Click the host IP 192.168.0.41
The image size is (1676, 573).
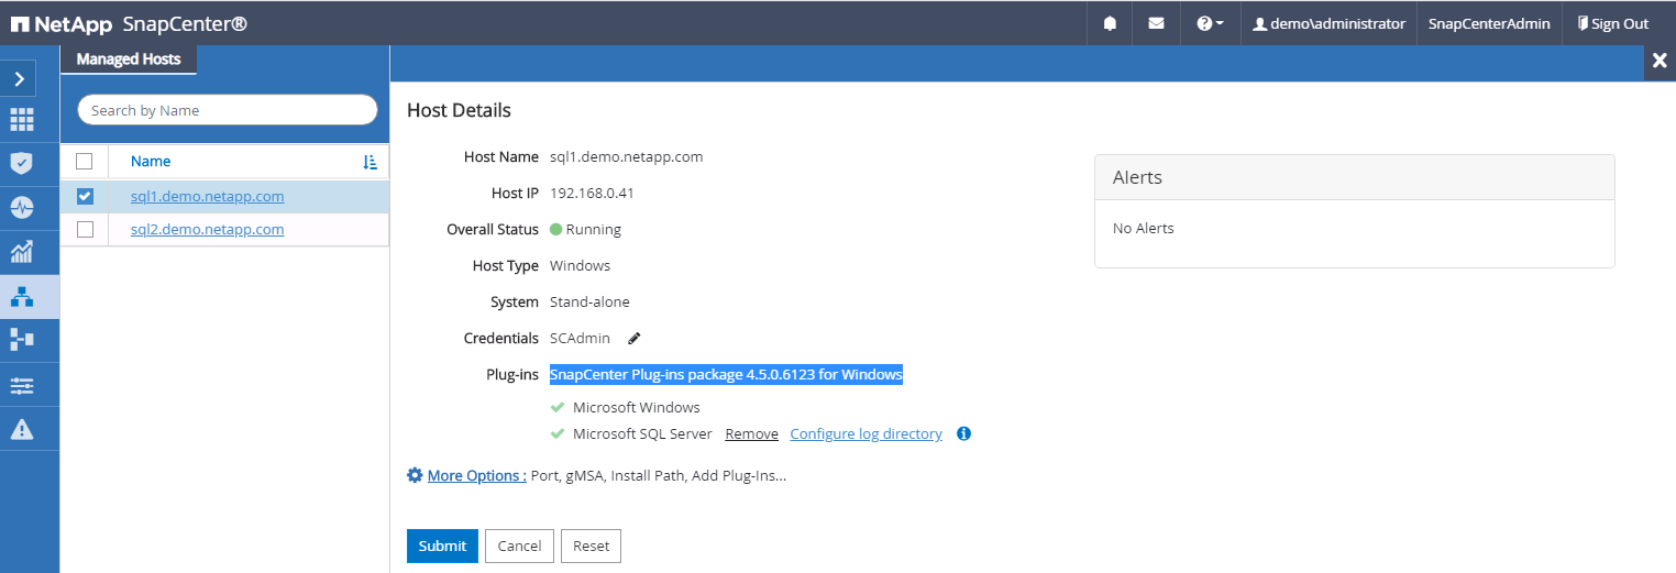tap(592, 193)
